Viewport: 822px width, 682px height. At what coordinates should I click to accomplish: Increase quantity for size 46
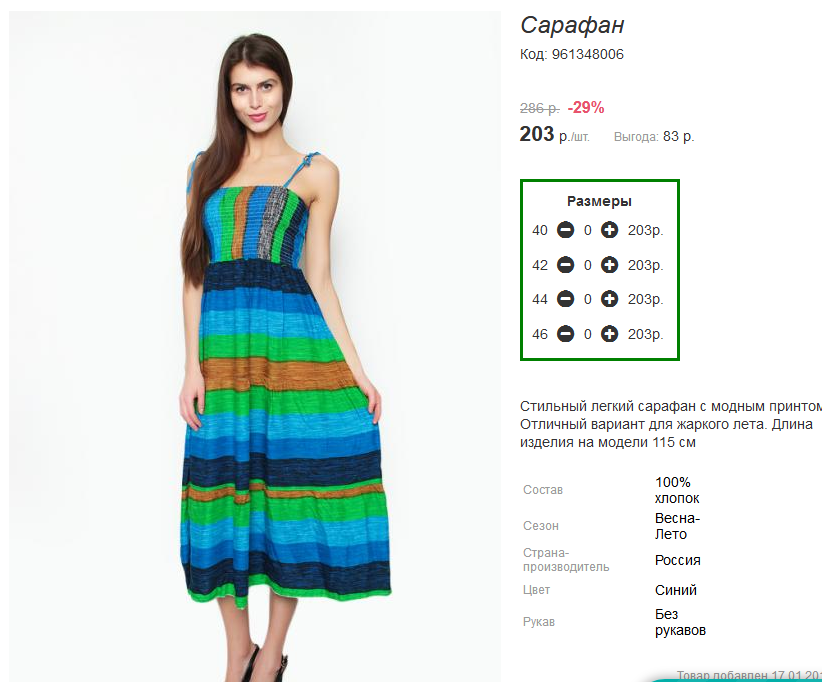pos(609,333)
